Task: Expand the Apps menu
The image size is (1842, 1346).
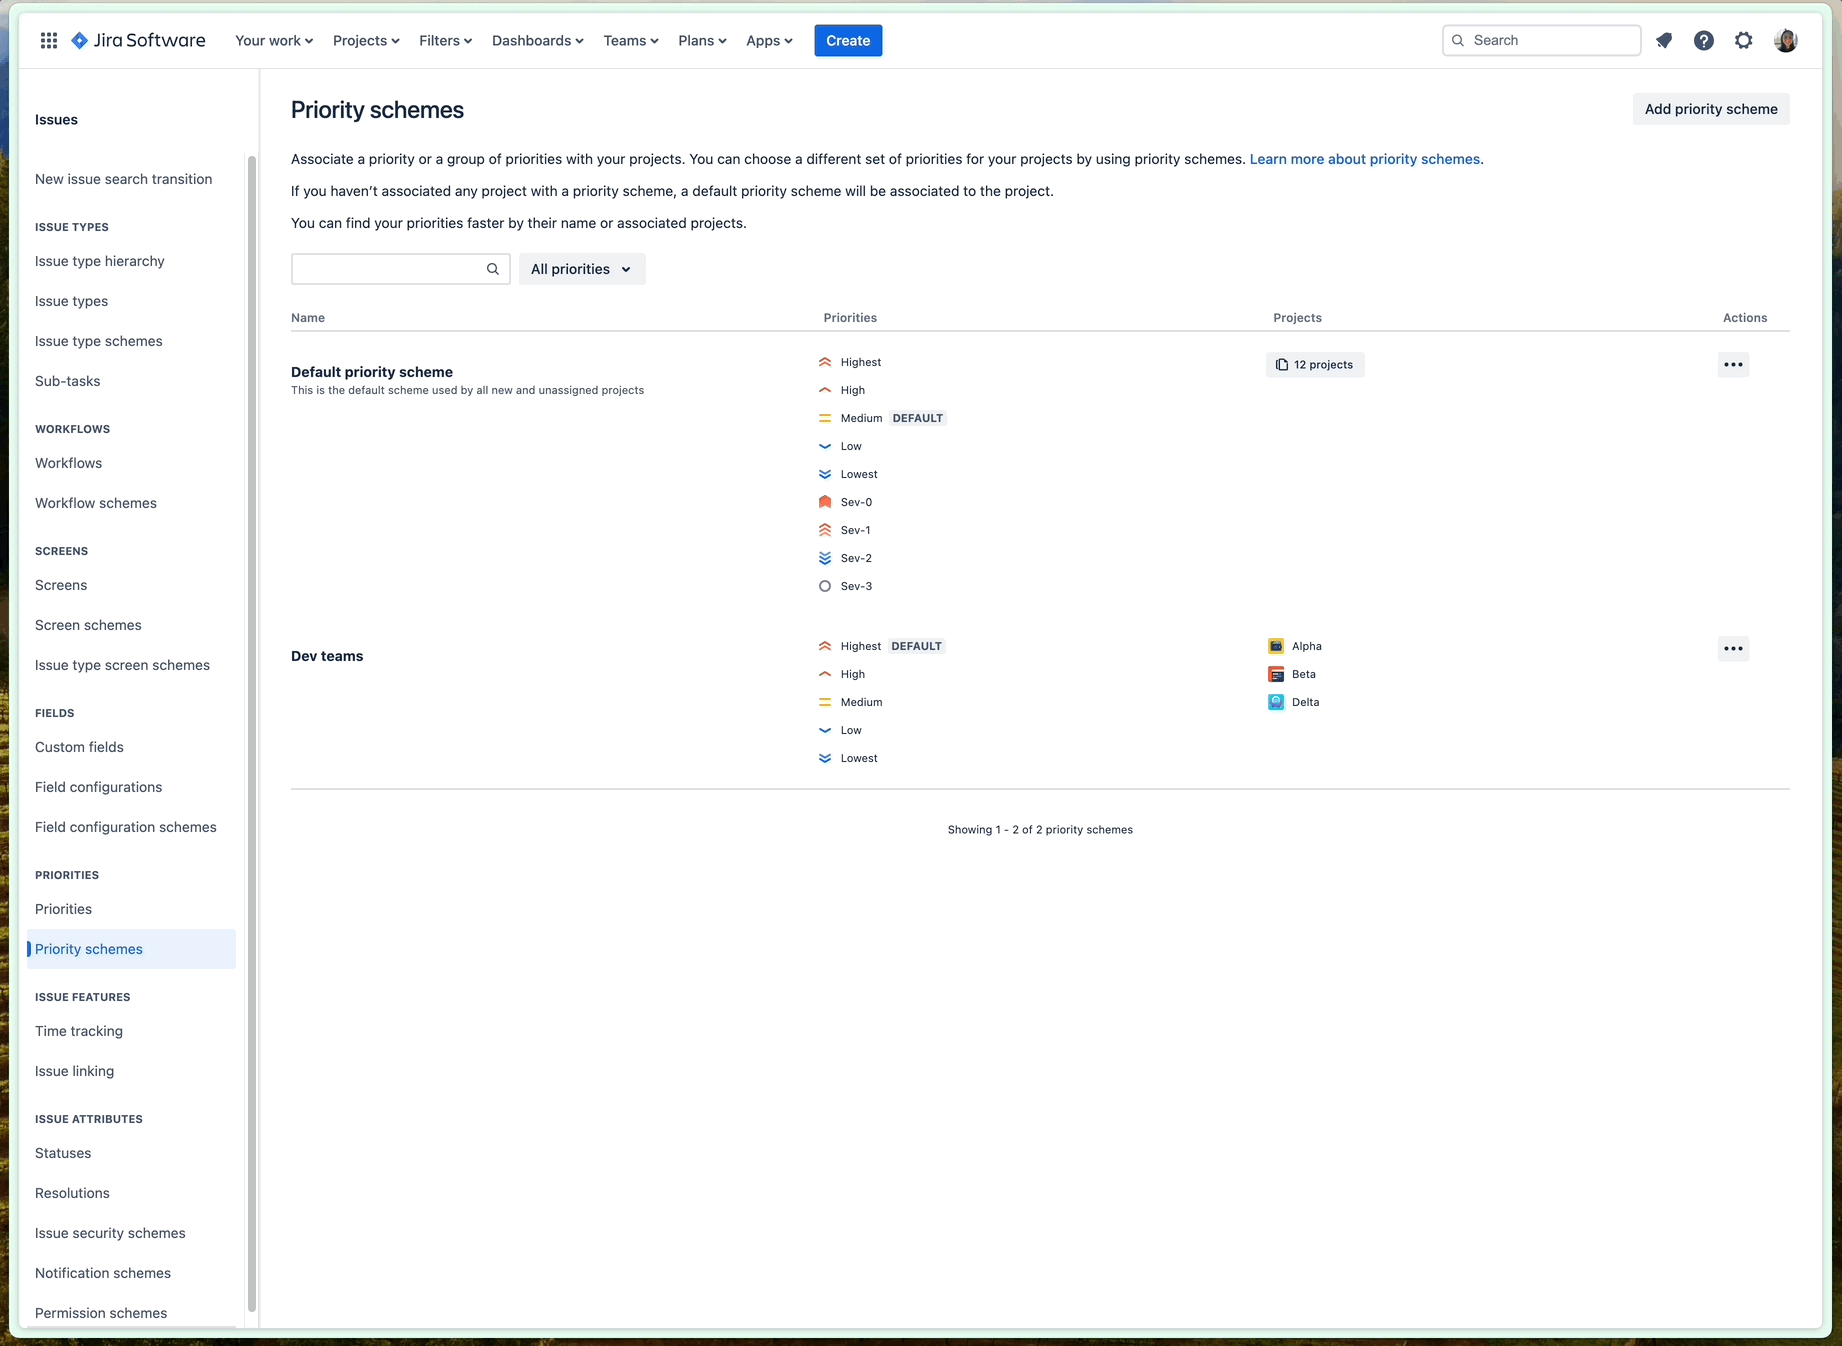Action: (769, 40)
